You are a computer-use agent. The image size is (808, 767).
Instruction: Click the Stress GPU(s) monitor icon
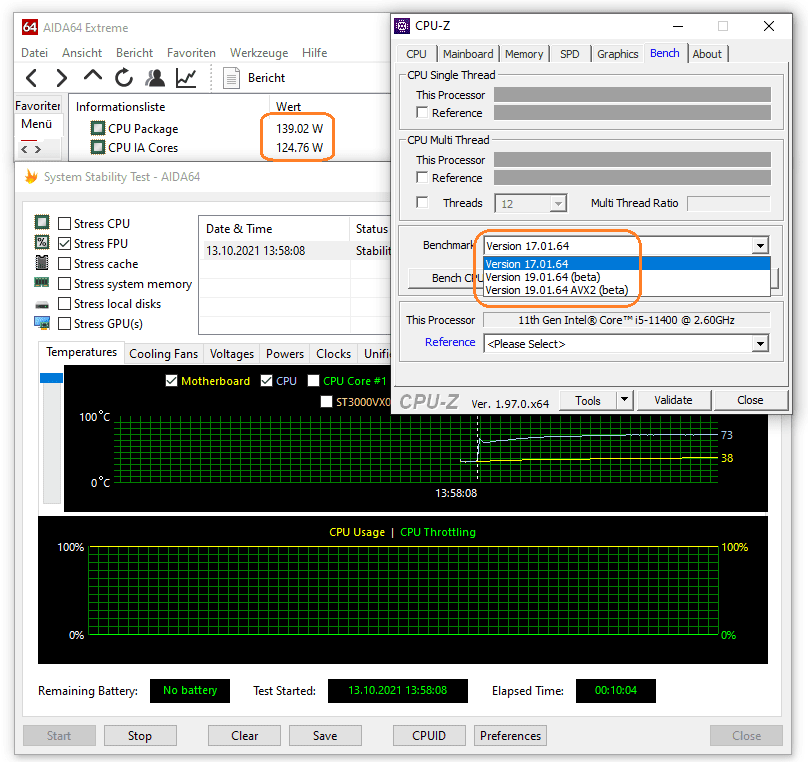(42, 323)
